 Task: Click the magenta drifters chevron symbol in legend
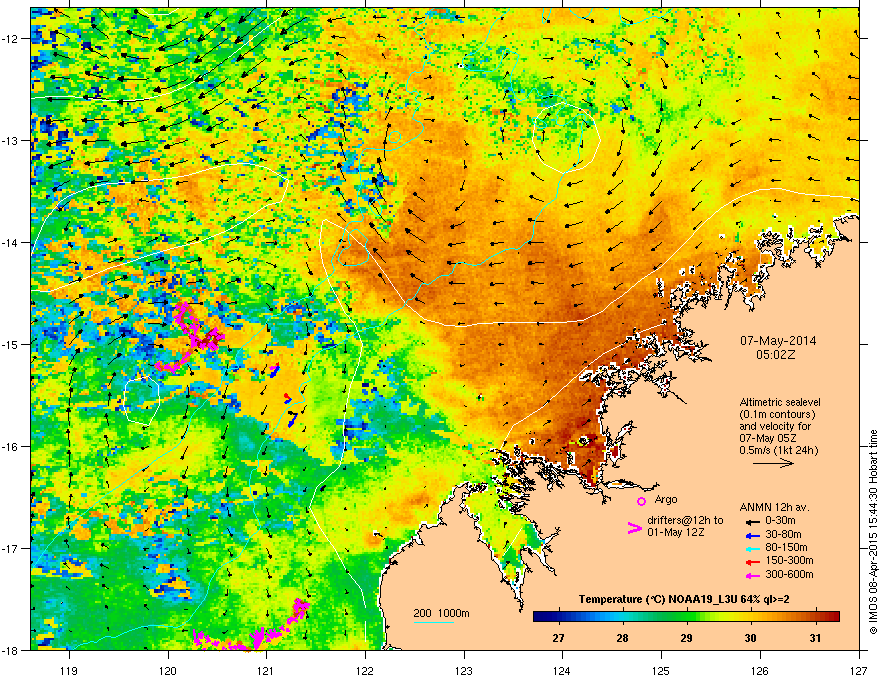pos(634,527)
